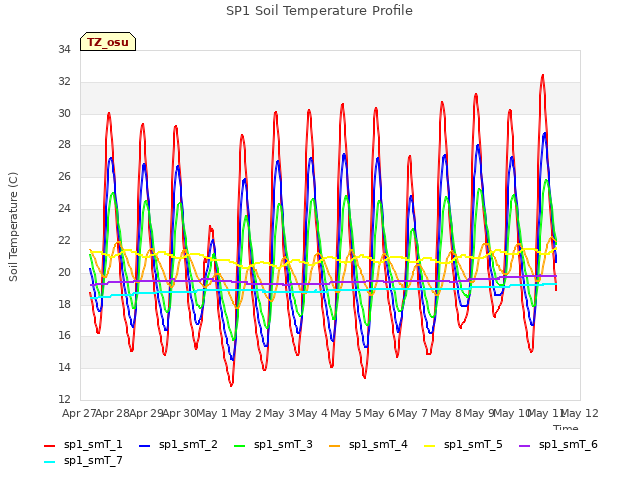Toggle sp1_smT_7 legend entry
The width and height of the screenshot is (640, 480).
pos(83,460)
